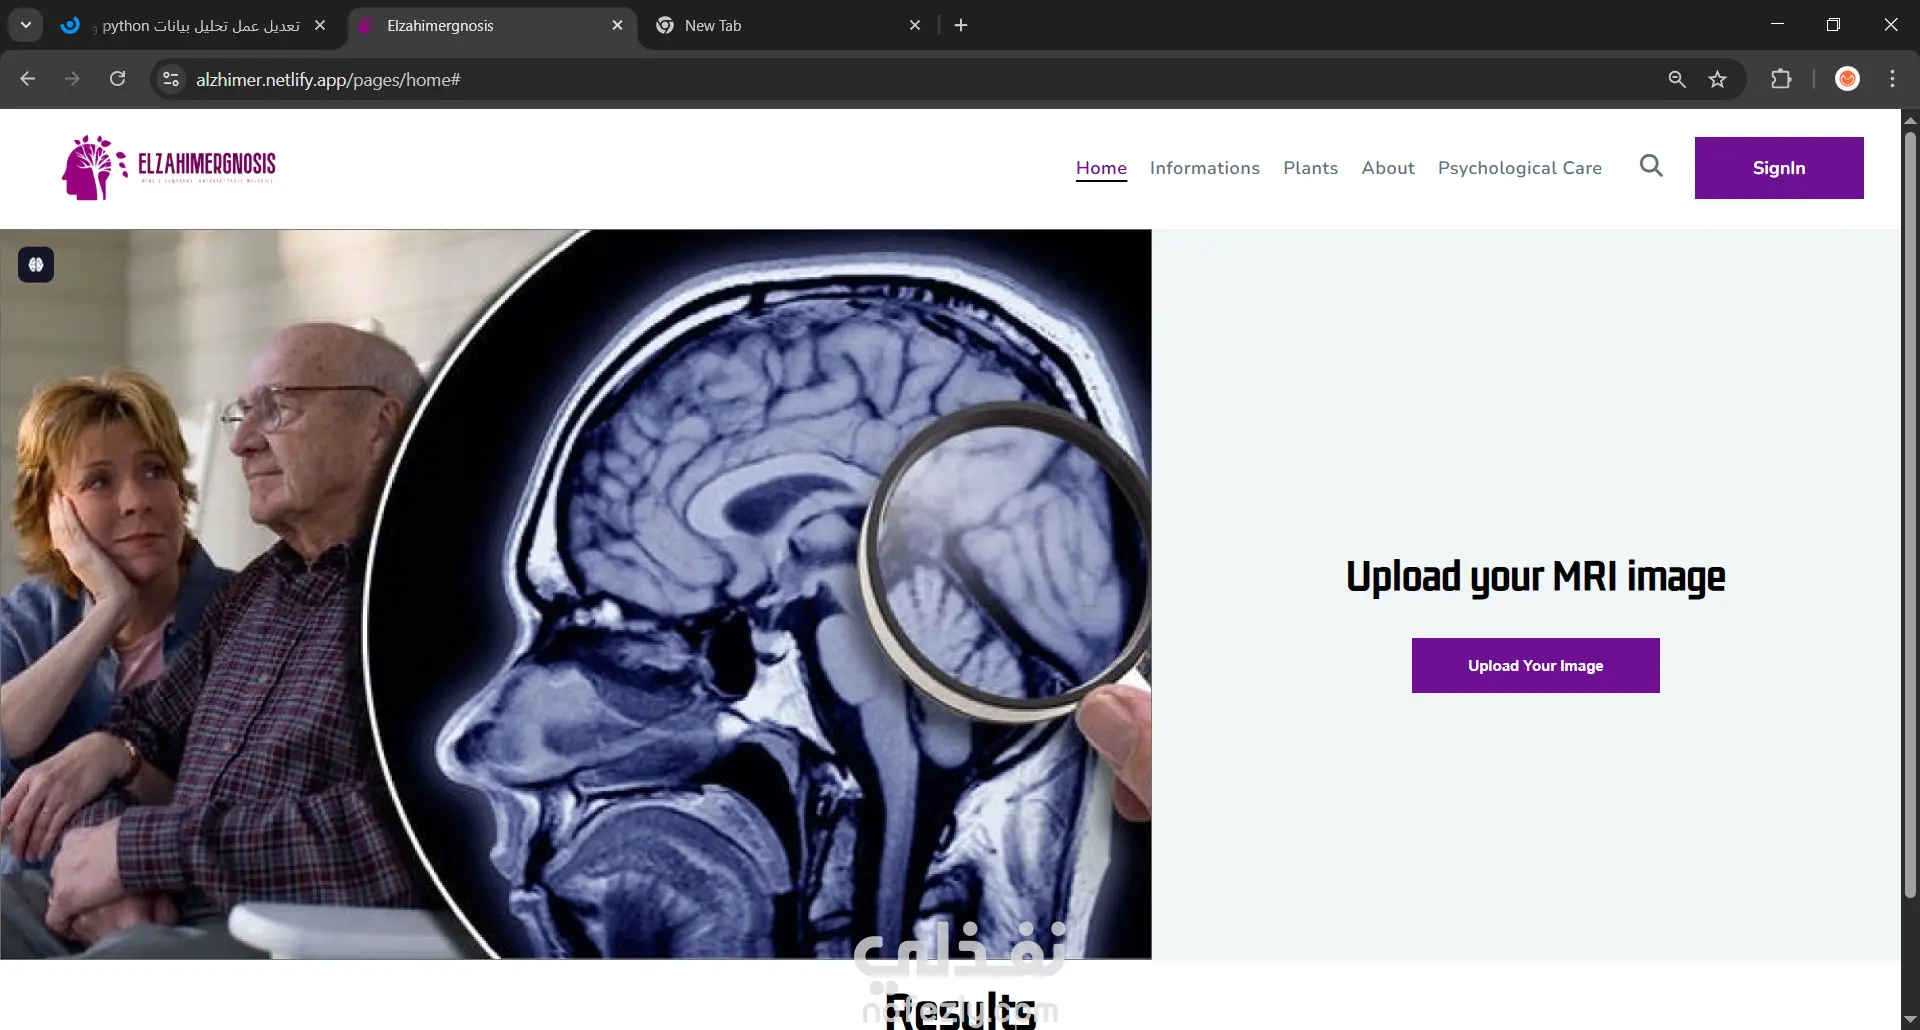Image resolution: width=1920 pixels, height=1030 pixels.
Task: Expand the tab search dropdown arrow
Action: click(x=26, y=25)
